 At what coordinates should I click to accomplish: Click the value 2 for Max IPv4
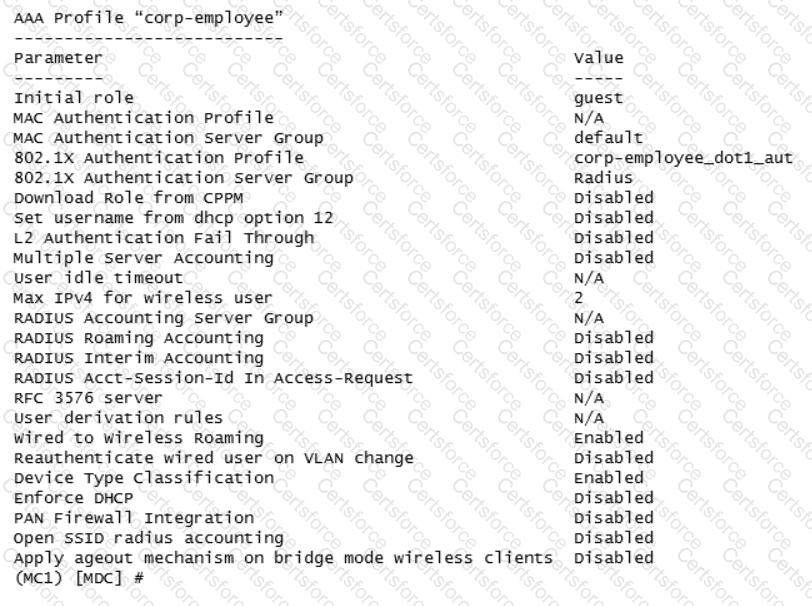pyautogui.click(x=578, y=298)
